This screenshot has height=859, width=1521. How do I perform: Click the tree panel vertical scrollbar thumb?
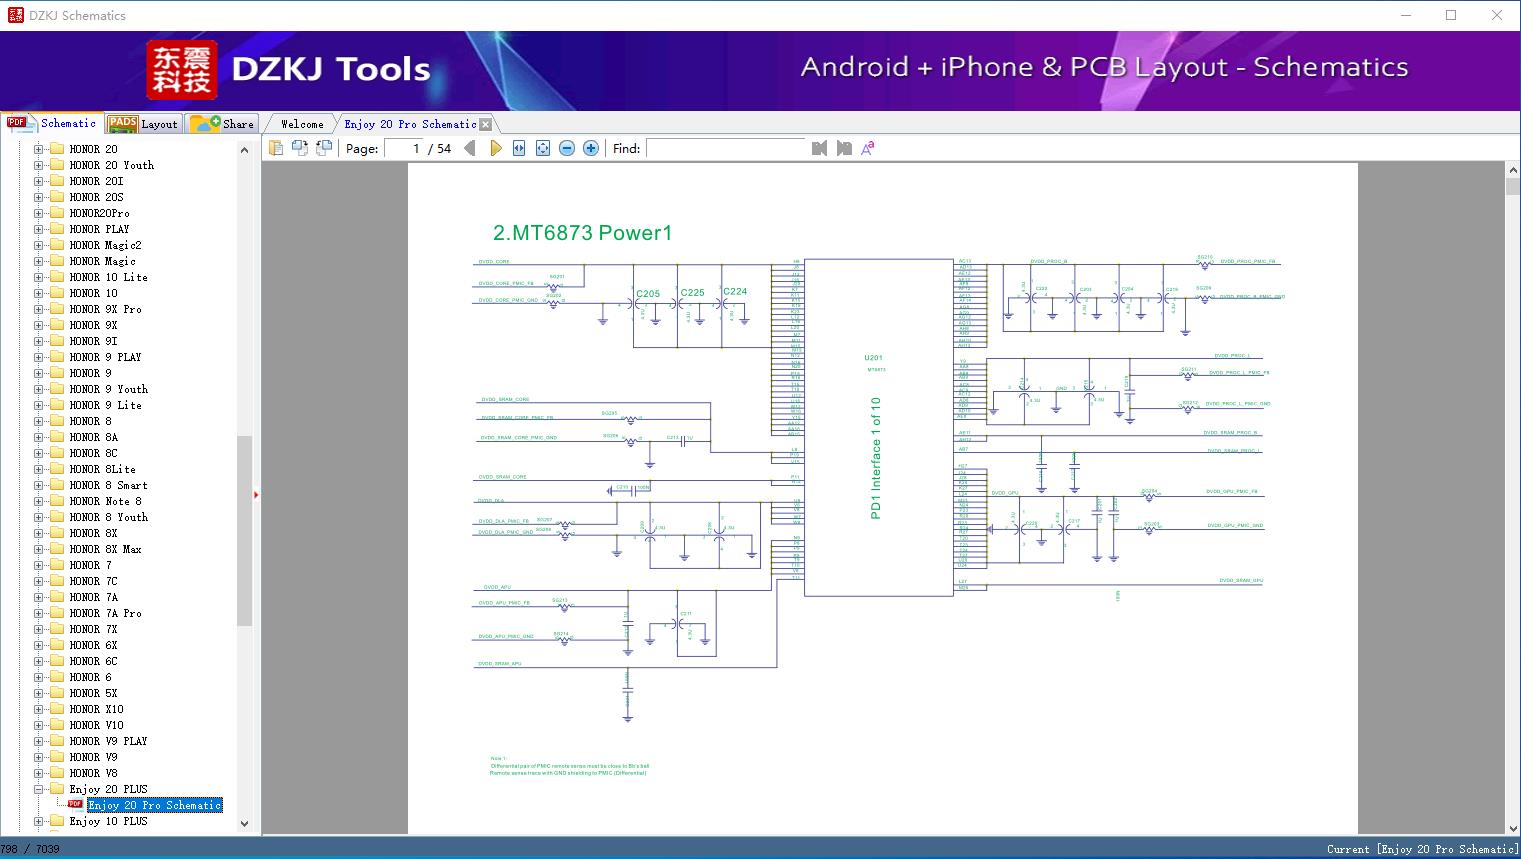click(244, 530)
